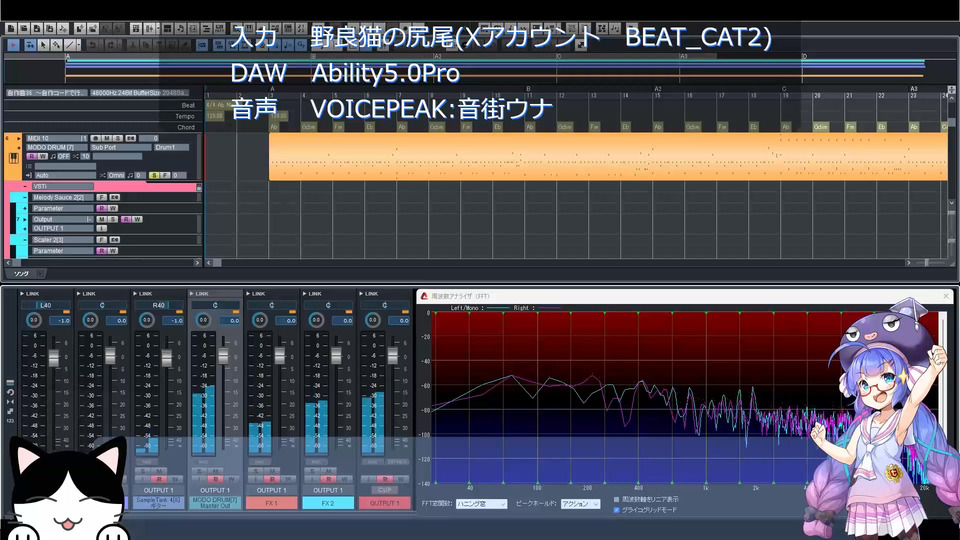This screenshot has height=540, width=960.
Task: Open the FFT window function dropdown
Action: (x=481, y=504)
